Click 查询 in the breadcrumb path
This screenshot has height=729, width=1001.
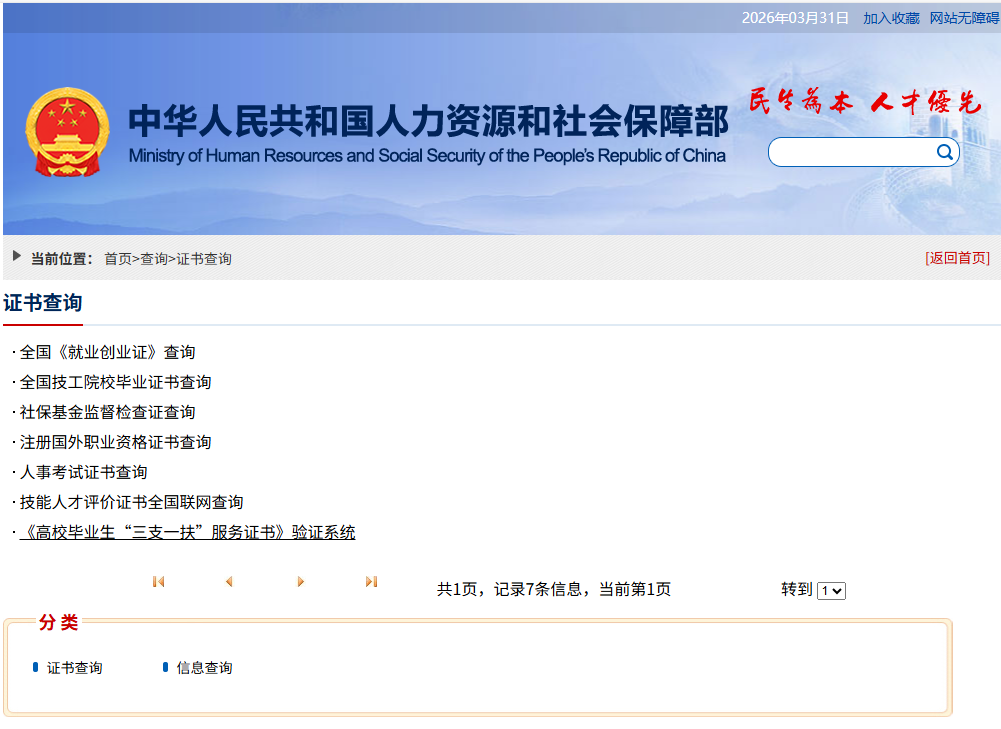pyautogui.click(x=154, y=259)
